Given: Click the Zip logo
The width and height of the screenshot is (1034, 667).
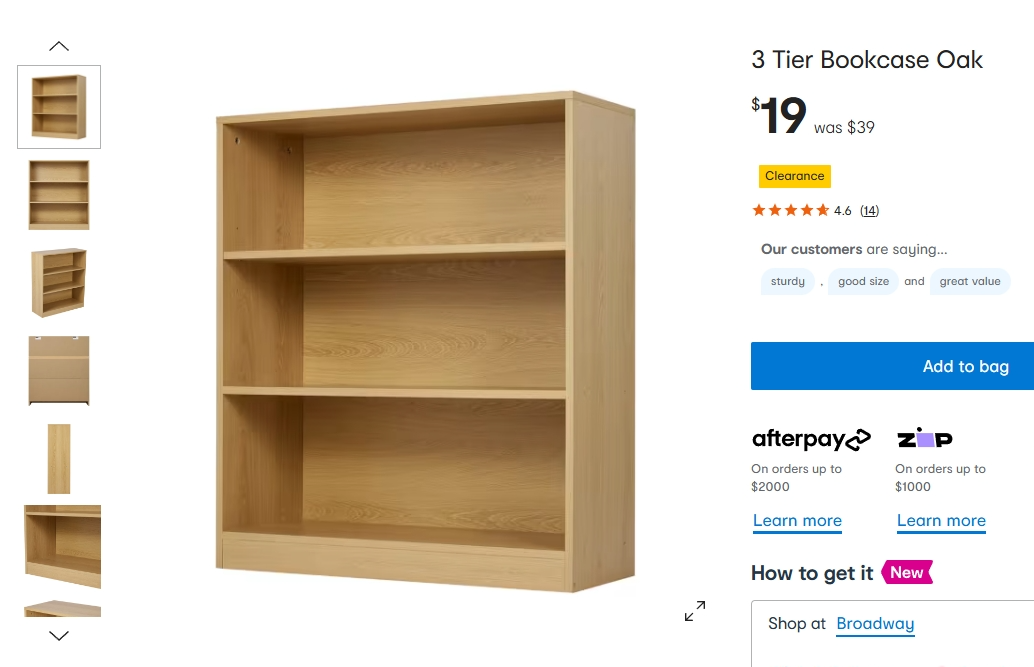Looking at the screenshot, I should 925,438.
